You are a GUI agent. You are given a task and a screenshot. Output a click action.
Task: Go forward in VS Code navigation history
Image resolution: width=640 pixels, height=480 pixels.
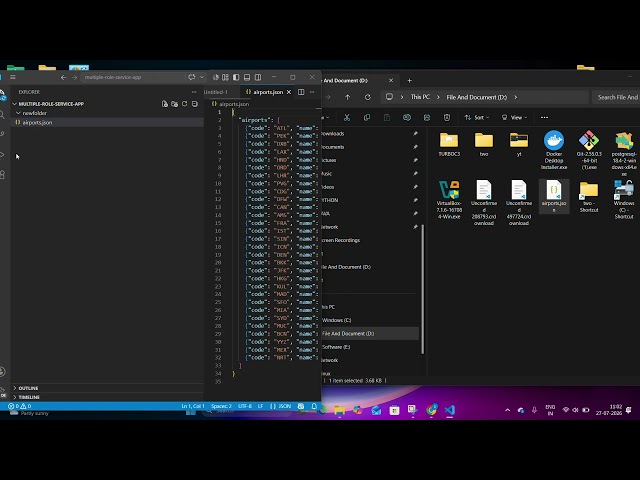point(74,77)
